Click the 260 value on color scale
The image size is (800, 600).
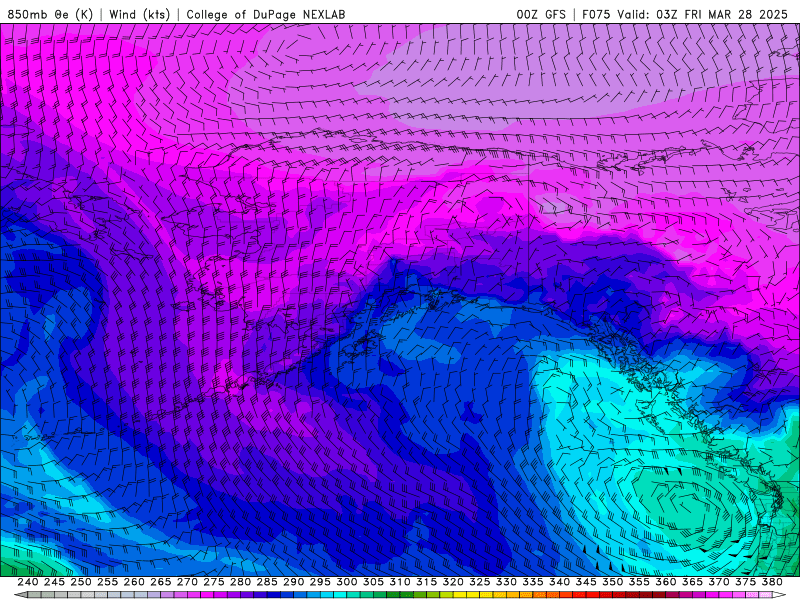coord(134,582)
